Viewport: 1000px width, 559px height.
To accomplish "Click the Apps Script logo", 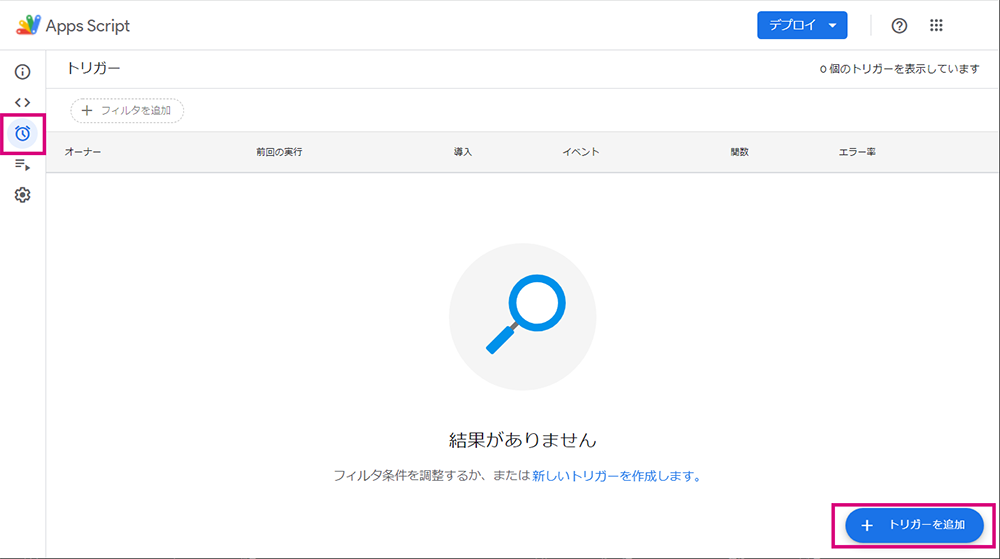I will tap(28, 25).
